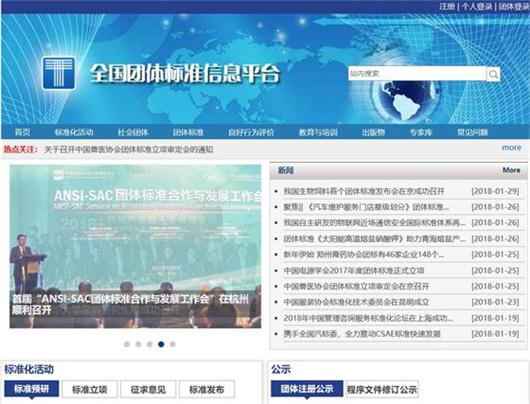
Task: Open the 个人登录 personal login link
Action: (x=476, y=6)
